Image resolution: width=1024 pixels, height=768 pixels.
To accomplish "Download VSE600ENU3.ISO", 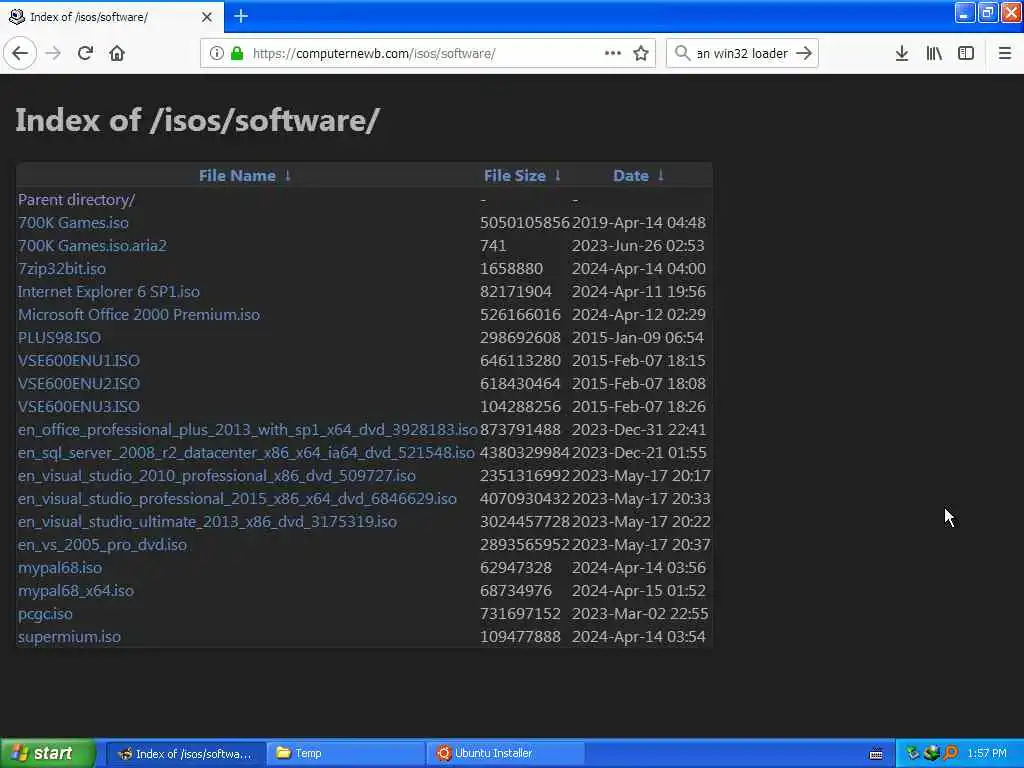I will click(x=78, y=406).
